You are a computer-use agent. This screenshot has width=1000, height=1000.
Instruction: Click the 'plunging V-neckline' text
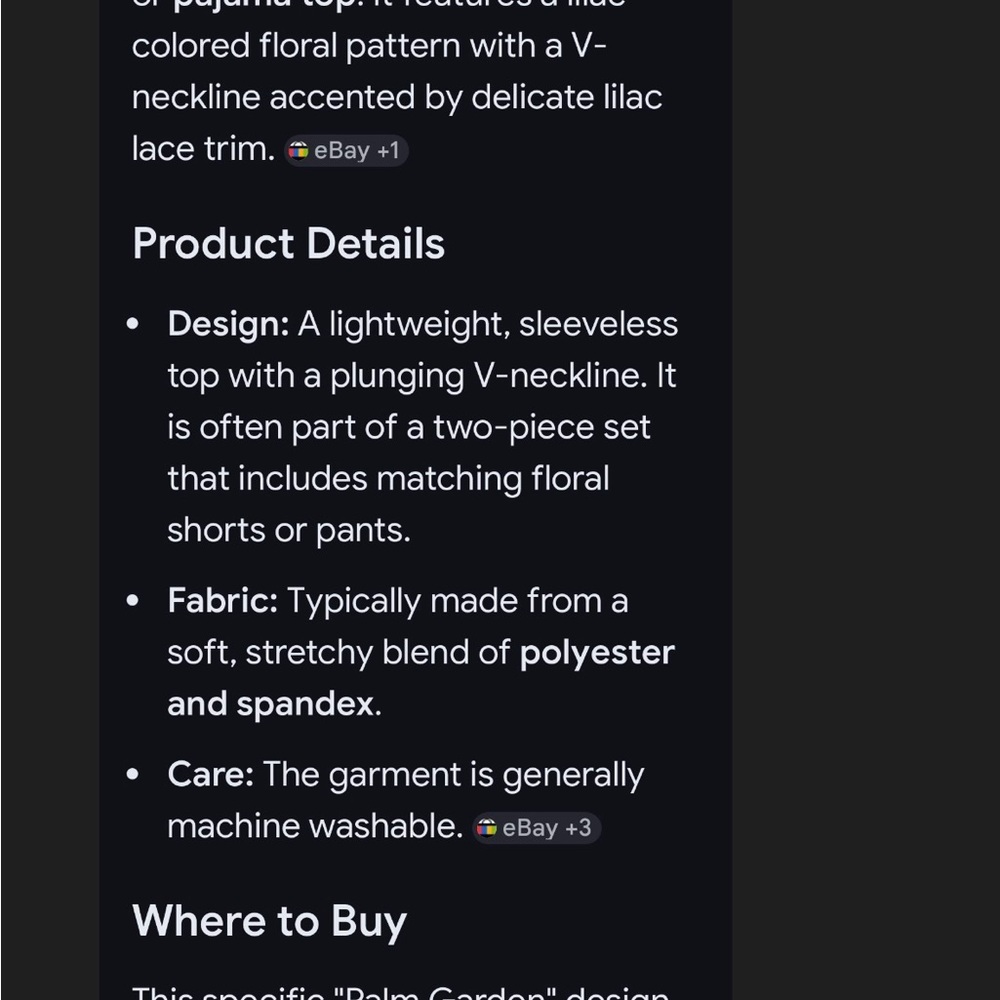485,376
